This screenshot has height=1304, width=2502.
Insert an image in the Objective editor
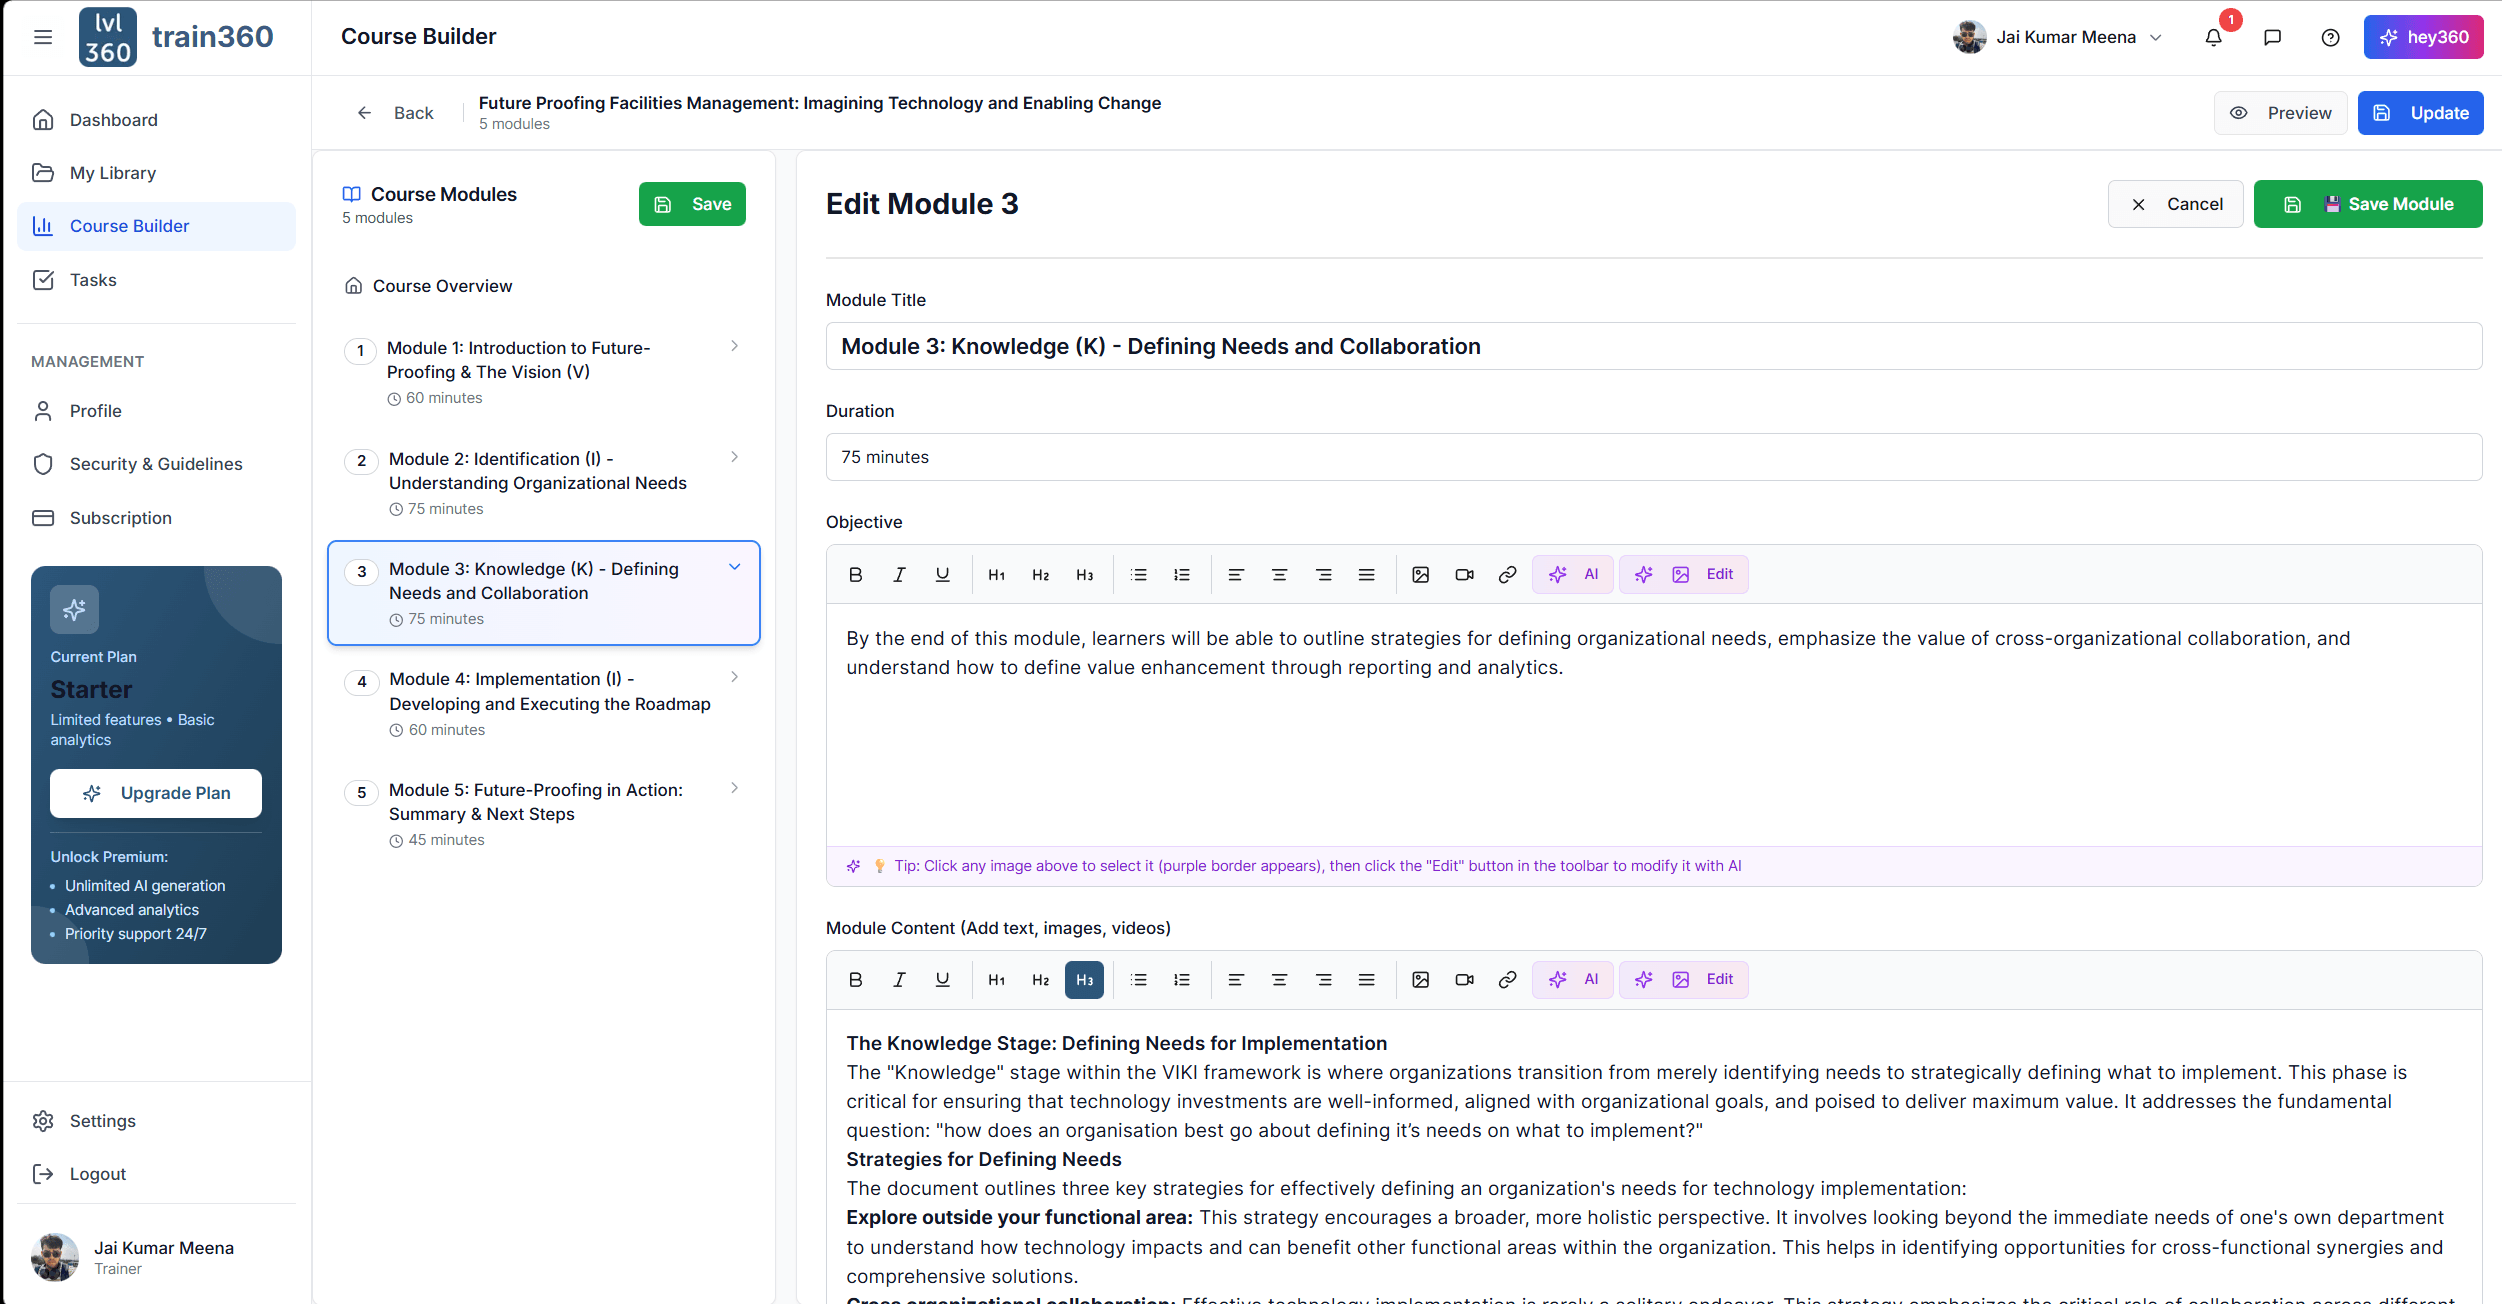[1420, 574]
